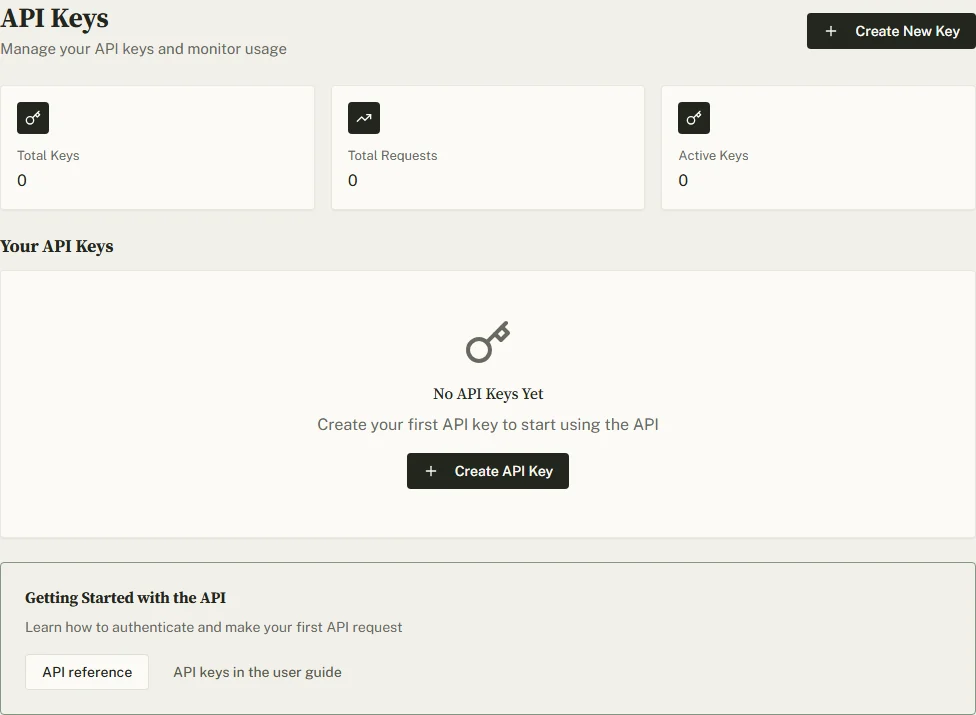Click the key icon above Total Keys
The image size is (976, 715).
(x=33, y=118)
